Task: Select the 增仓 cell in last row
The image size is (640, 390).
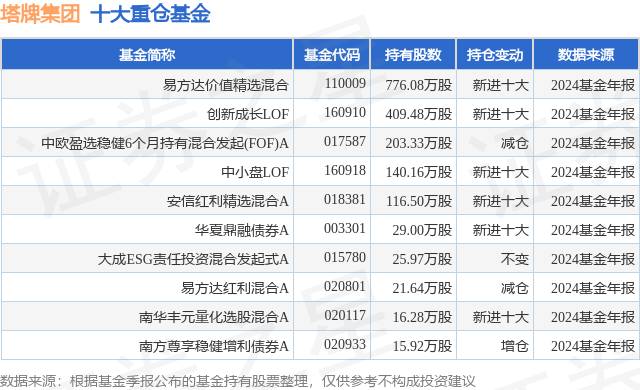Action: tap(515, 346)
